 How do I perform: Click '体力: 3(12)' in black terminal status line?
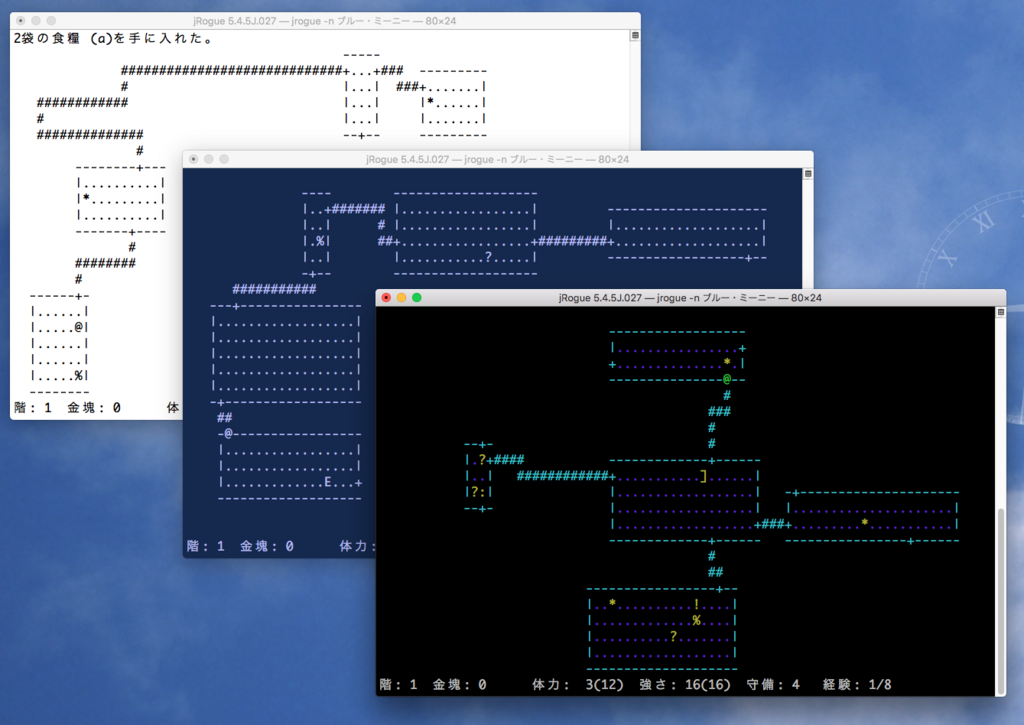tap(577, 685)
